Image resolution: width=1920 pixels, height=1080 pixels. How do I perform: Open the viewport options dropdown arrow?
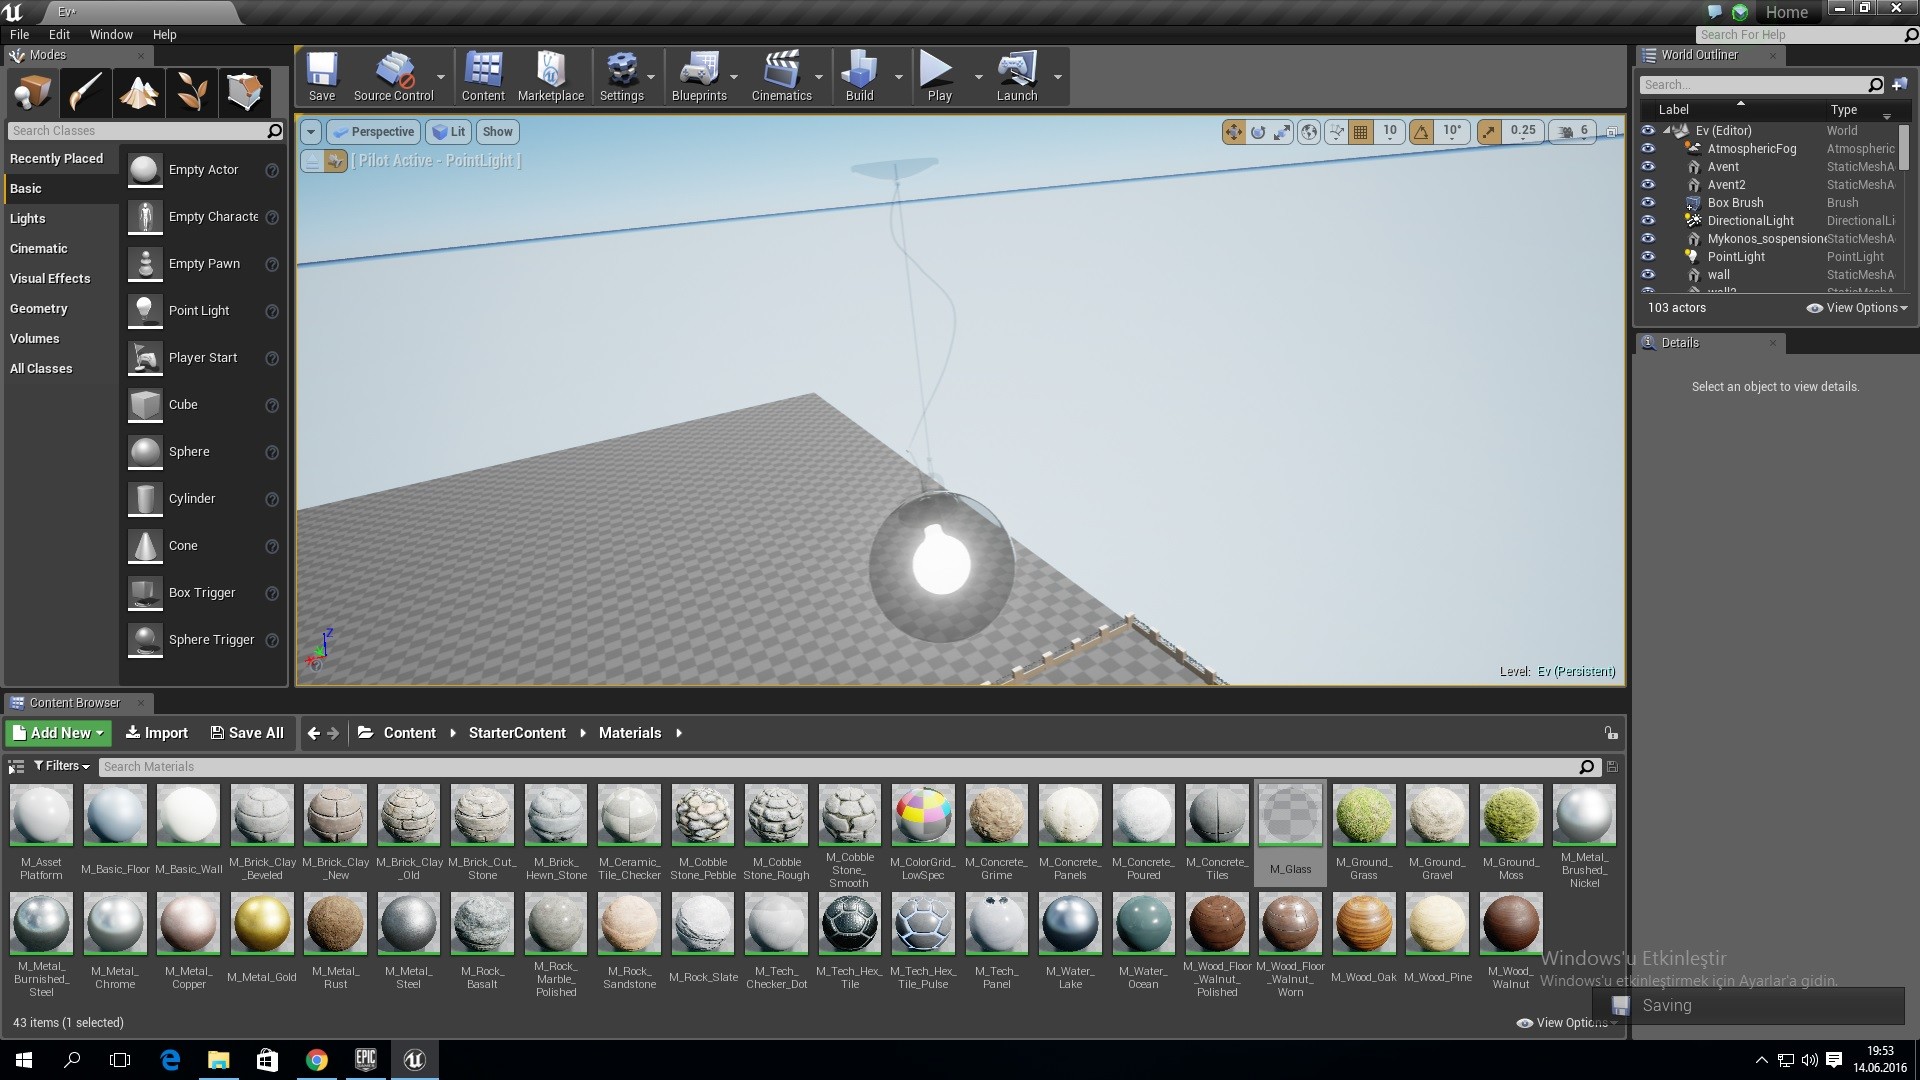[x=311, y=132]
